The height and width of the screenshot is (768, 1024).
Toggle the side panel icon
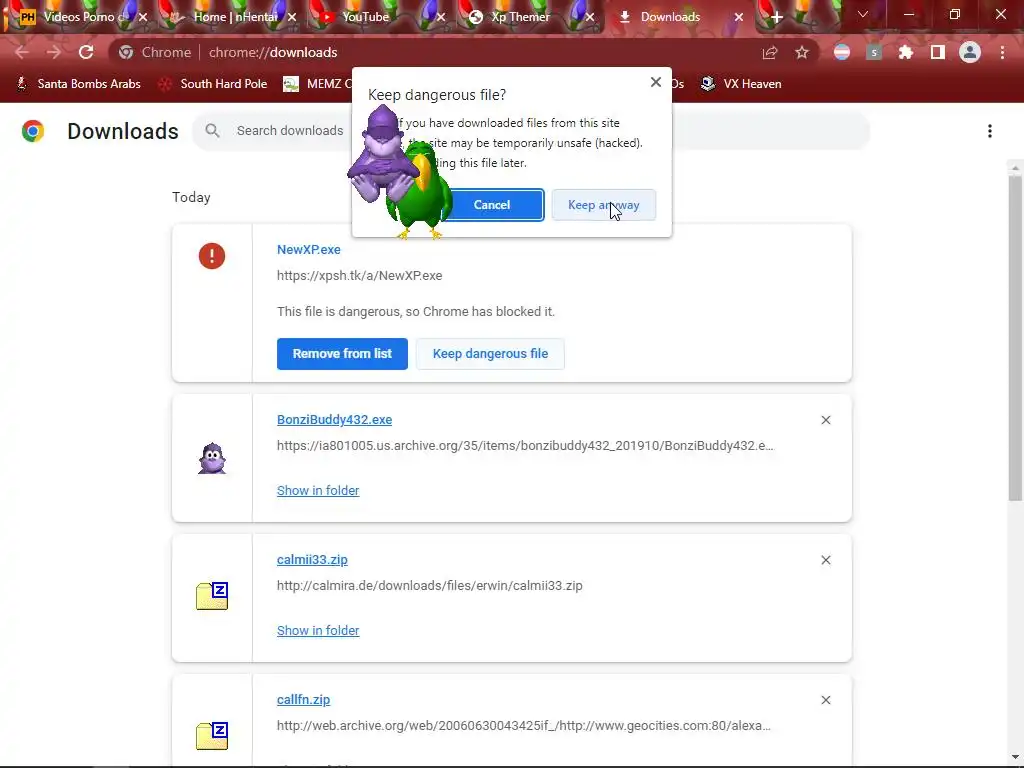[938, 52]
